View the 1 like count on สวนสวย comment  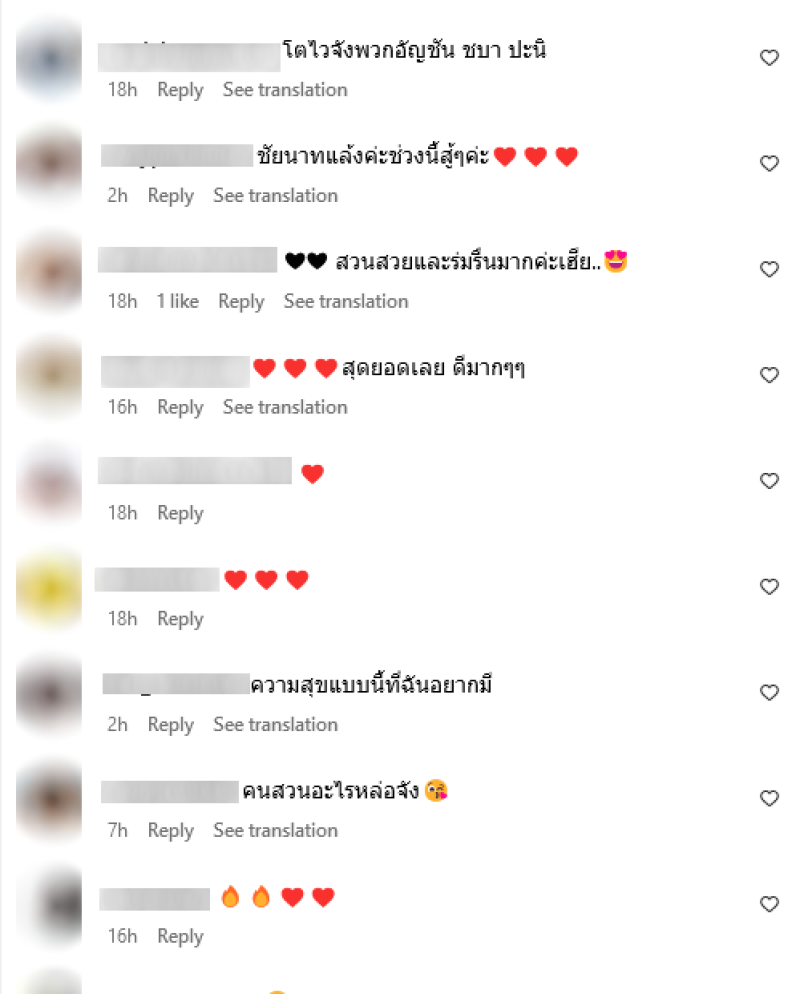[177, 301]
